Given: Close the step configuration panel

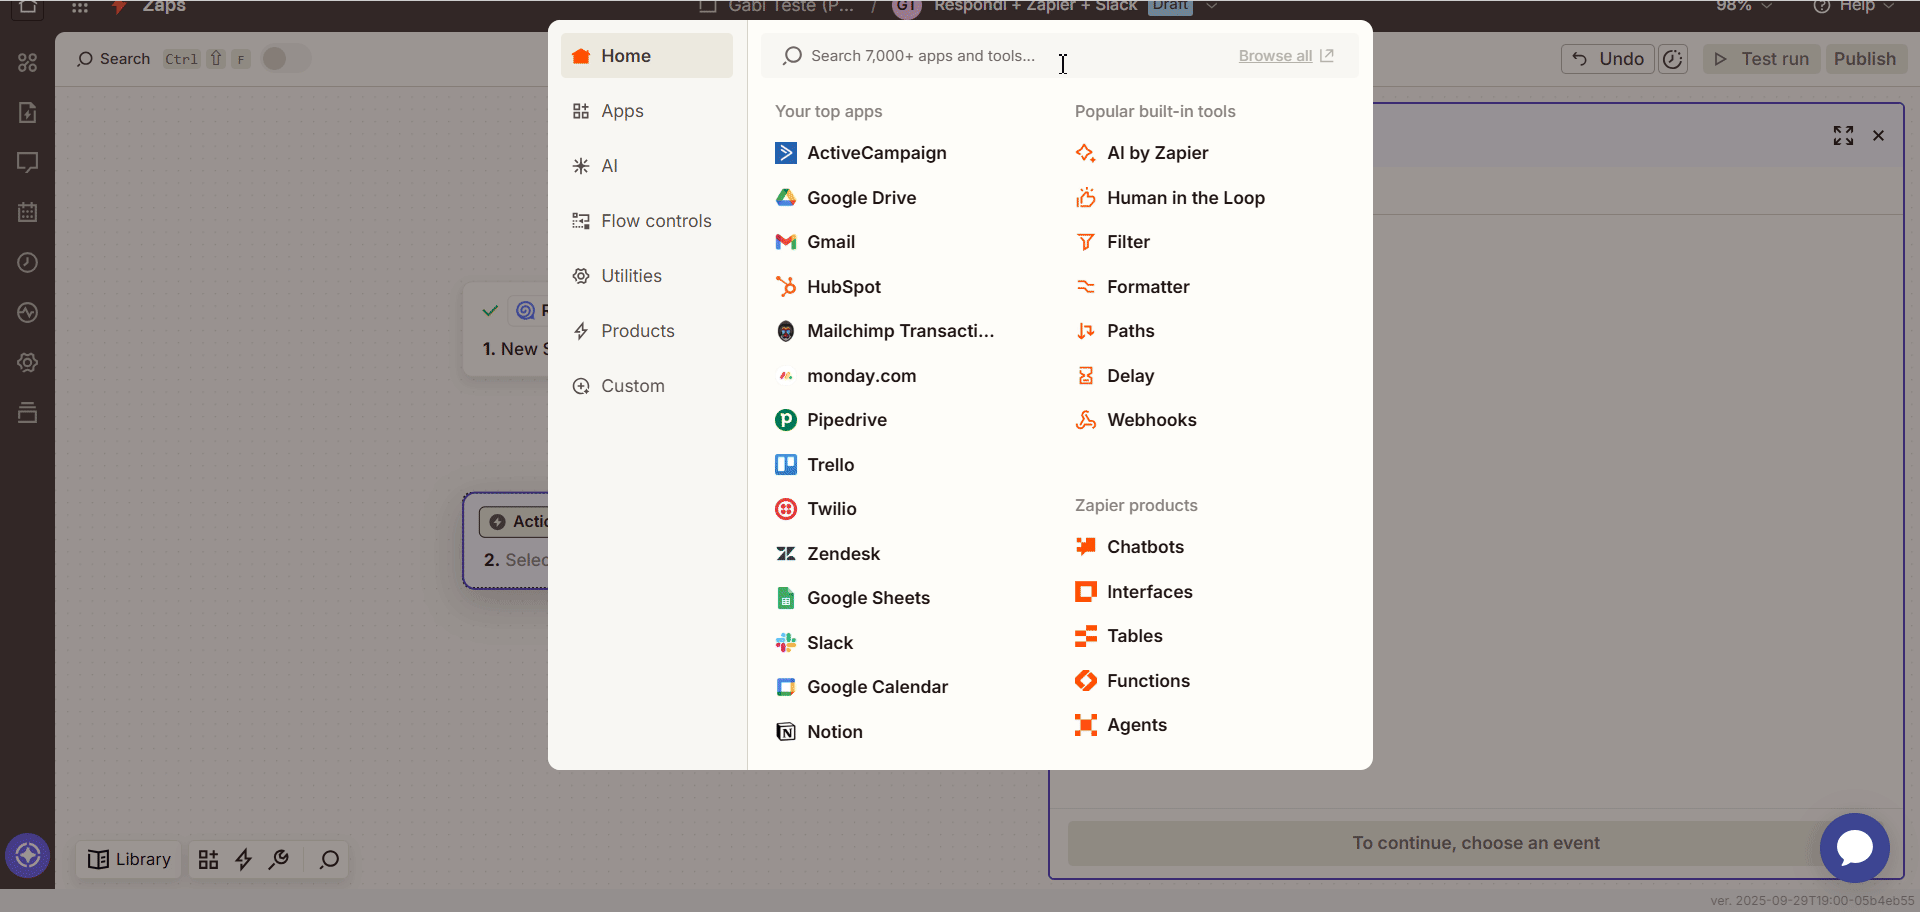Looking at the screenshot, I should (x=1878, y=136).
